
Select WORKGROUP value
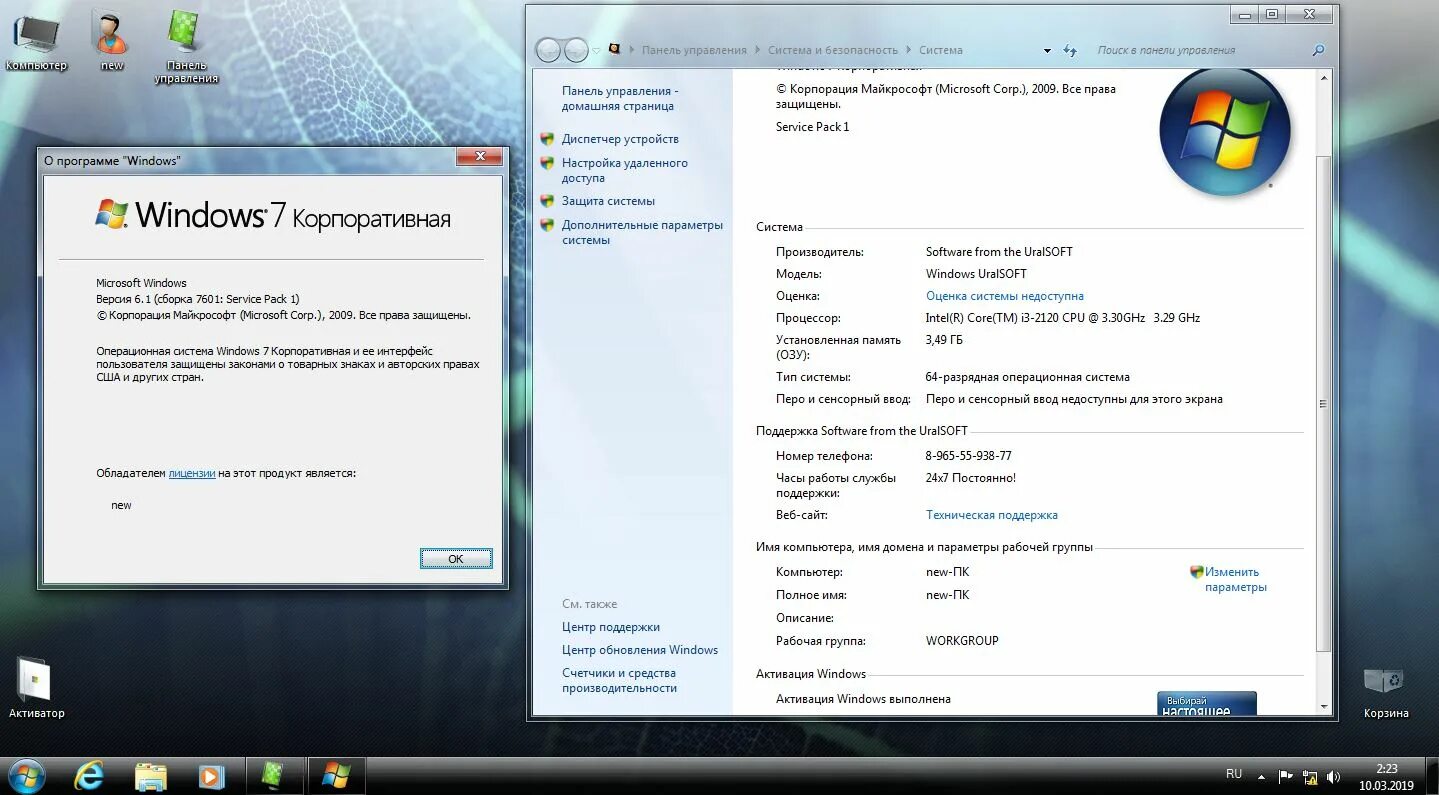962,641
